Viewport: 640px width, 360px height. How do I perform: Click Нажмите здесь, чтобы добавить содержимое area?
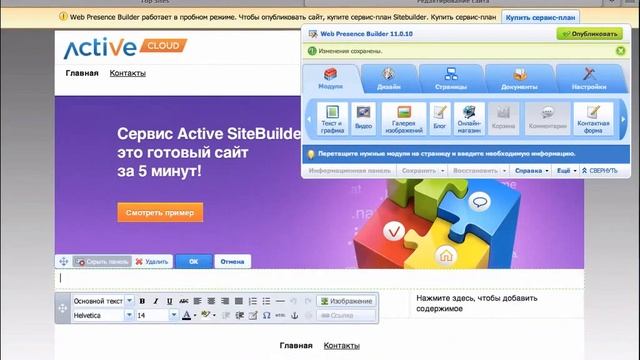(477, 303)
